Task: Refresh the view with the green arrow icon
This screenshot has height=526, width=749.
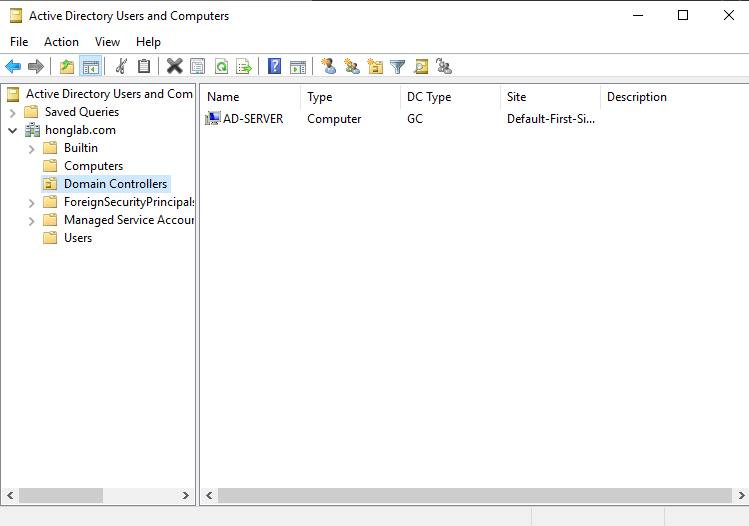Action: point(221,66)
